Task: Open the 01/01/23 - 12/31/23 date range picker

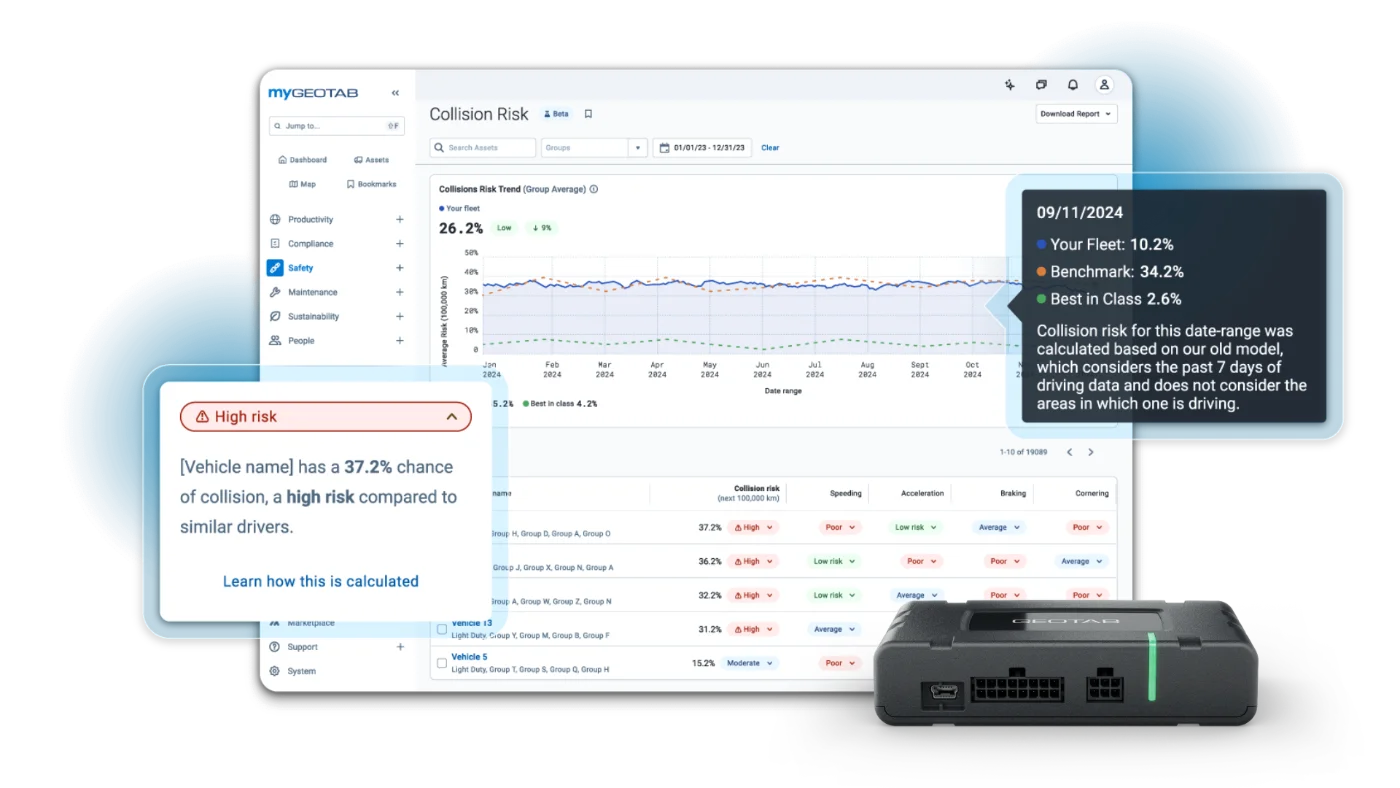Action: pos(701,147)
